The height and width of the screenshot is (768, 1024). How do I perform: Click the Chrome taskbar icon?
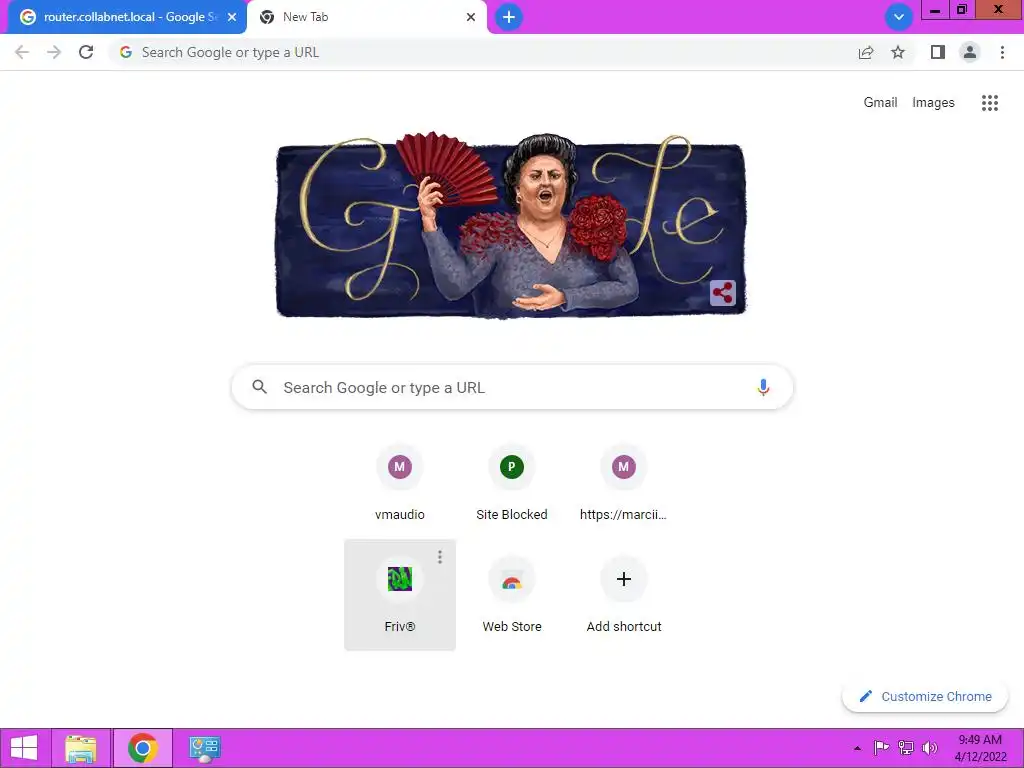tap(143, 748)
